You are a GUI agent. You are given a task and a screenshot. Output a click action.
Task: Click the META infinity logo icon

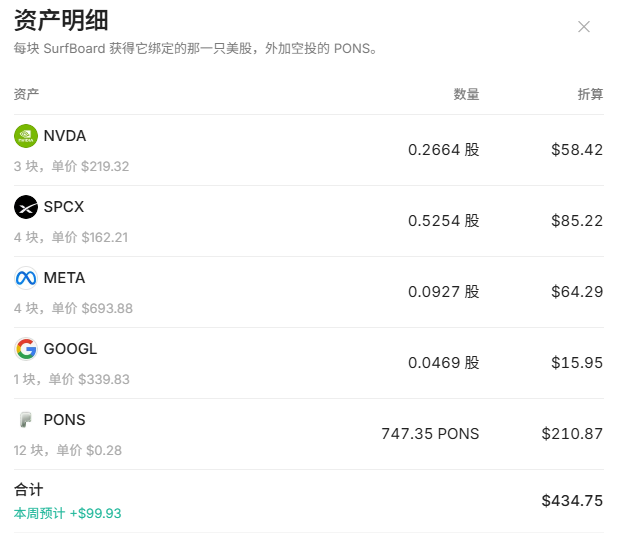(x=26, y=278)
